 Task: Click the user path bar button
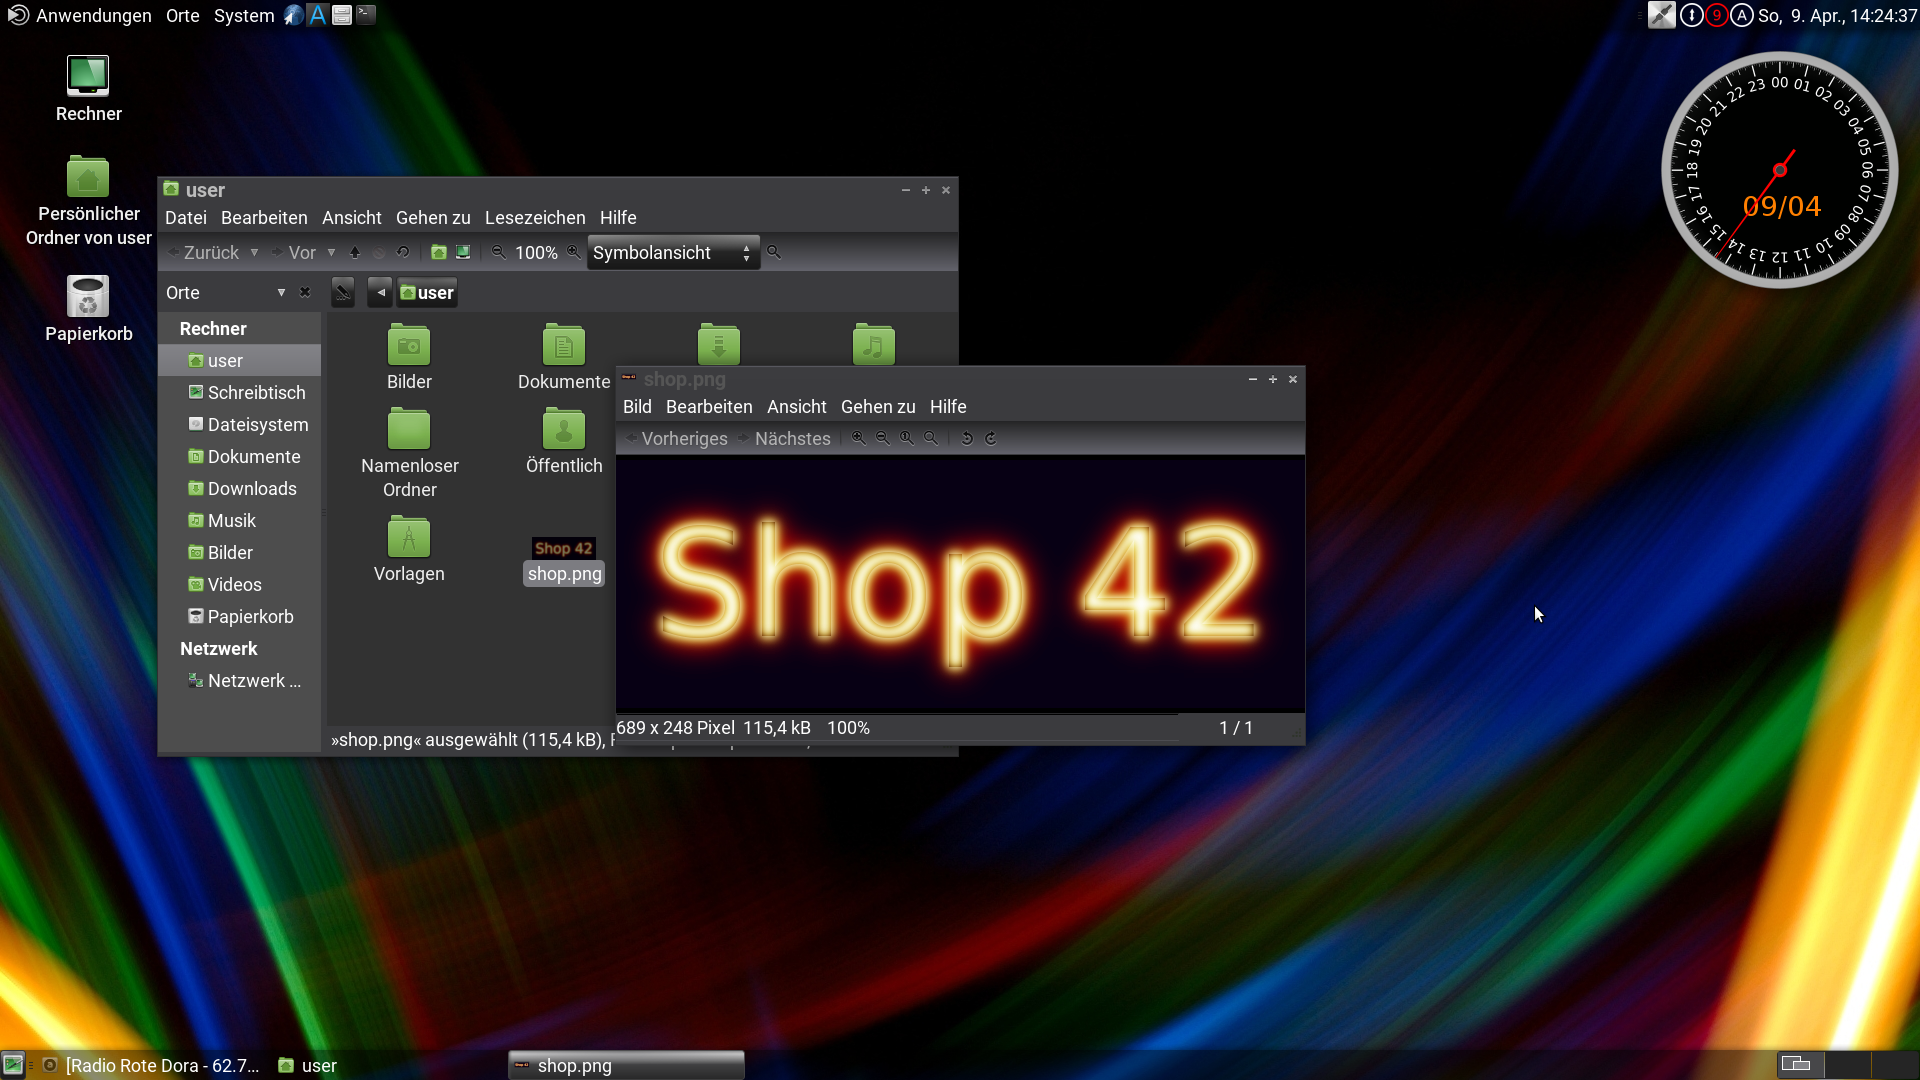coord(427,293)
